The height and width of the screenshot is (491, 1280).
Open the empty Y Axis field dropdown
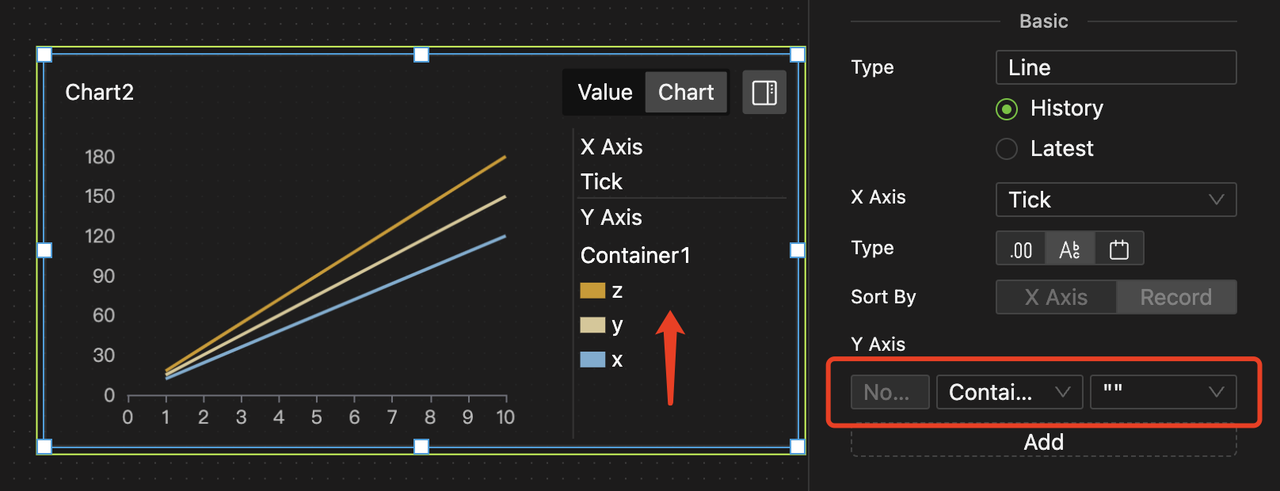tap(1162, 392)
